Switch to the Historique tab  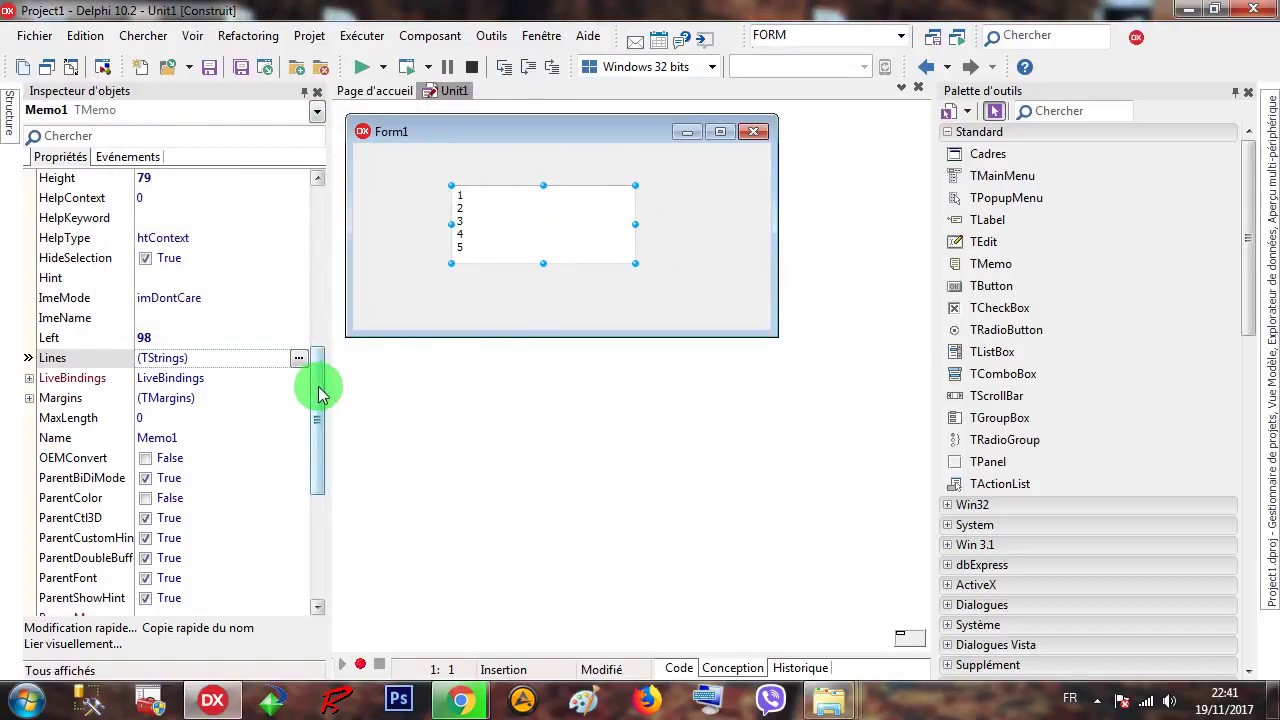pyautogui.click(x=800, y=668)
